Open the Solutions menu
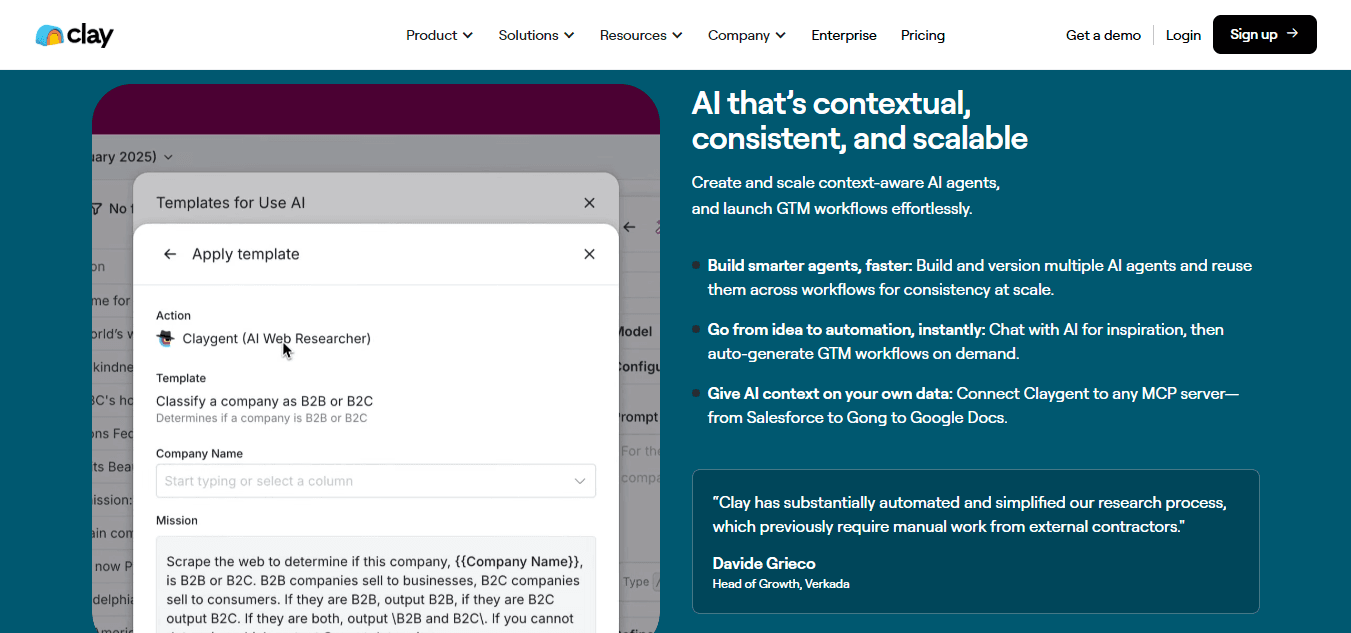Image resolution: width=1351 pixels, height=633 pixels. (536, 35)
